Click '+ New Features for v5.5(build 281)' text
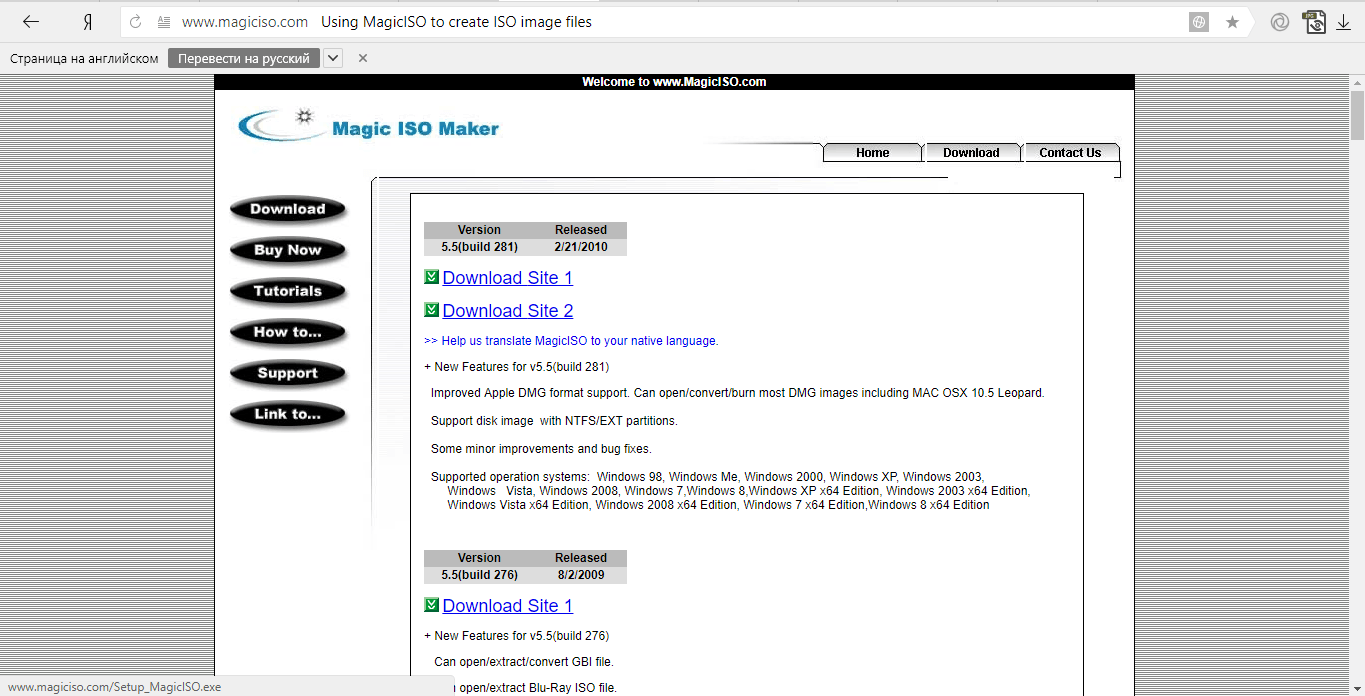 click(517, 367)
